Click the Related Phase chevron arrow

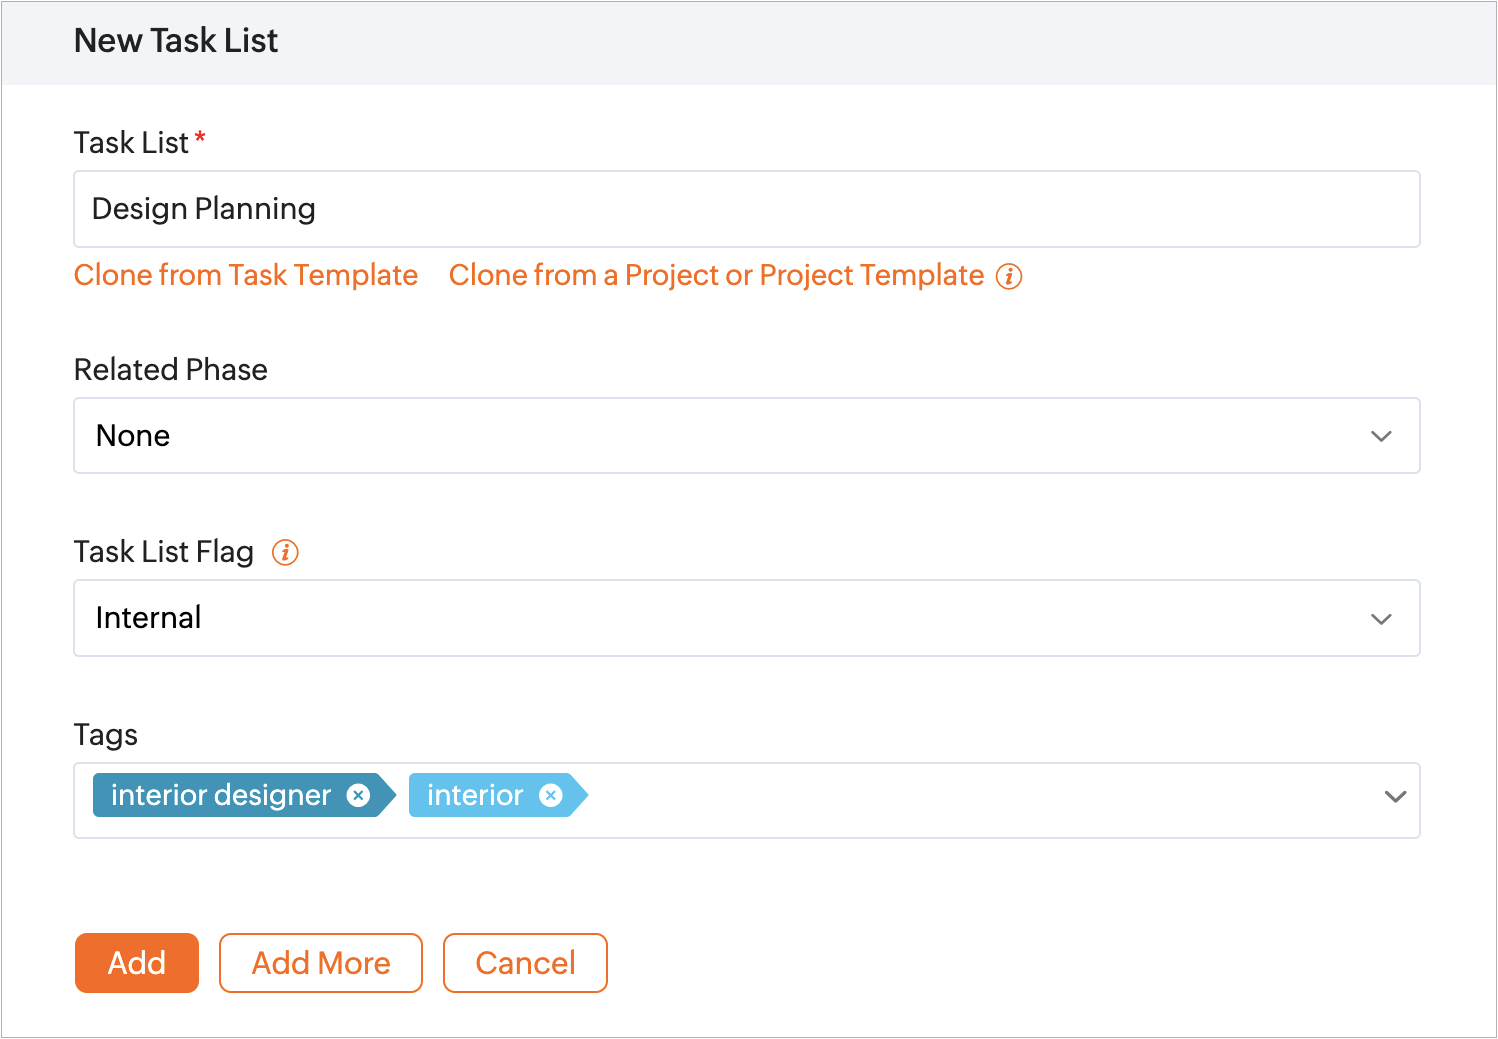(x=1381, y=436)
